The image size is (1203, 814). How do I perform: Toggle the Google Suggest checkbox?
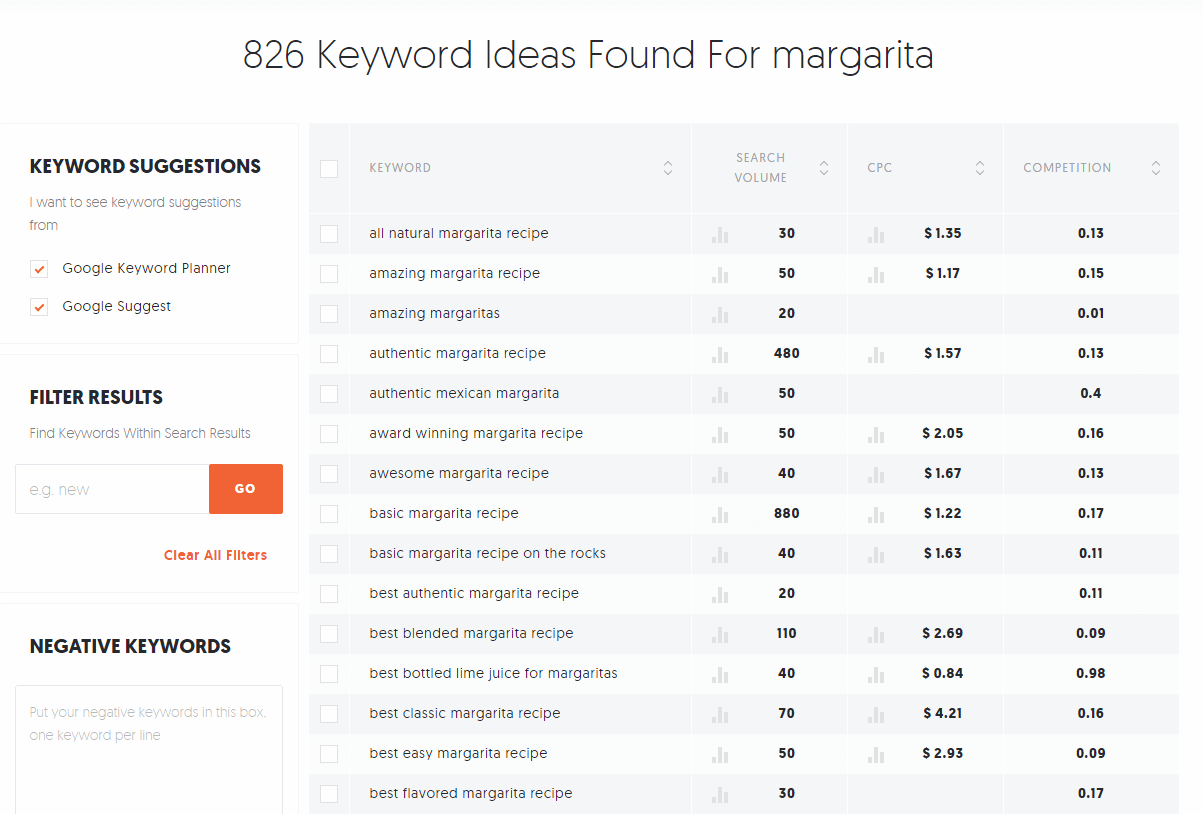coord(40,307)
